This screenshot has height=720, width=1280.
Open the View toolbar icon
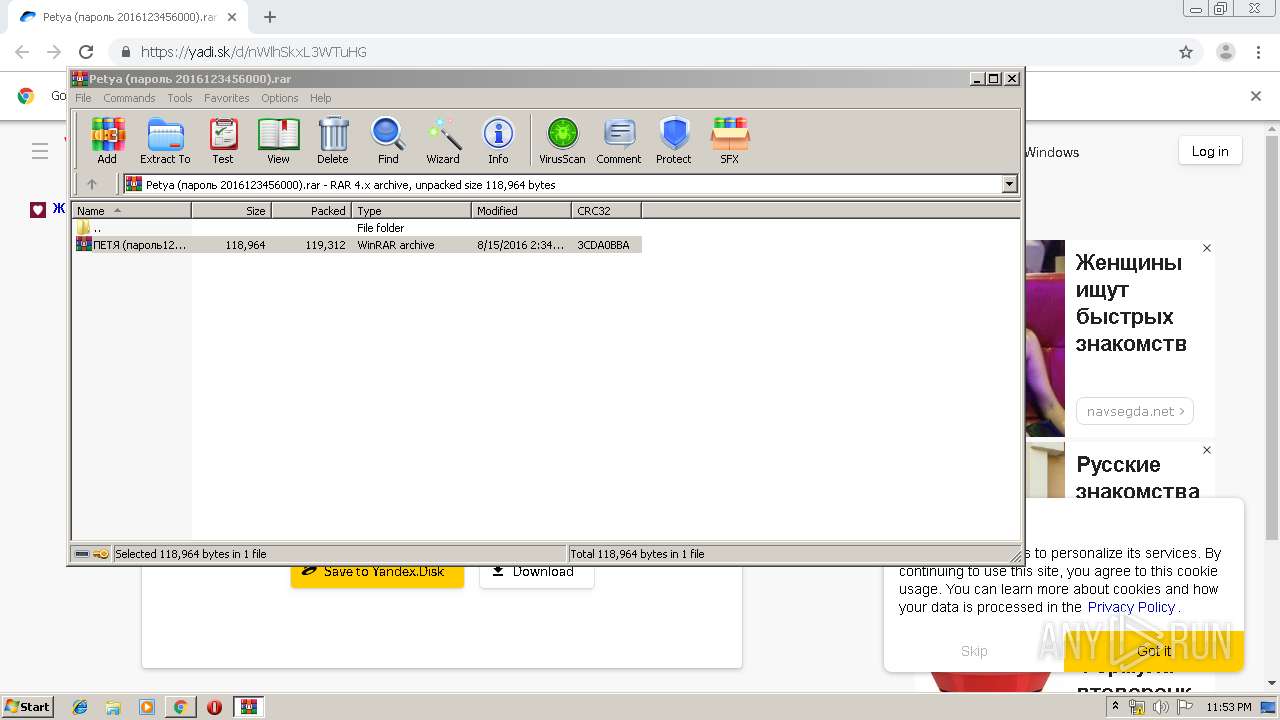278,140
